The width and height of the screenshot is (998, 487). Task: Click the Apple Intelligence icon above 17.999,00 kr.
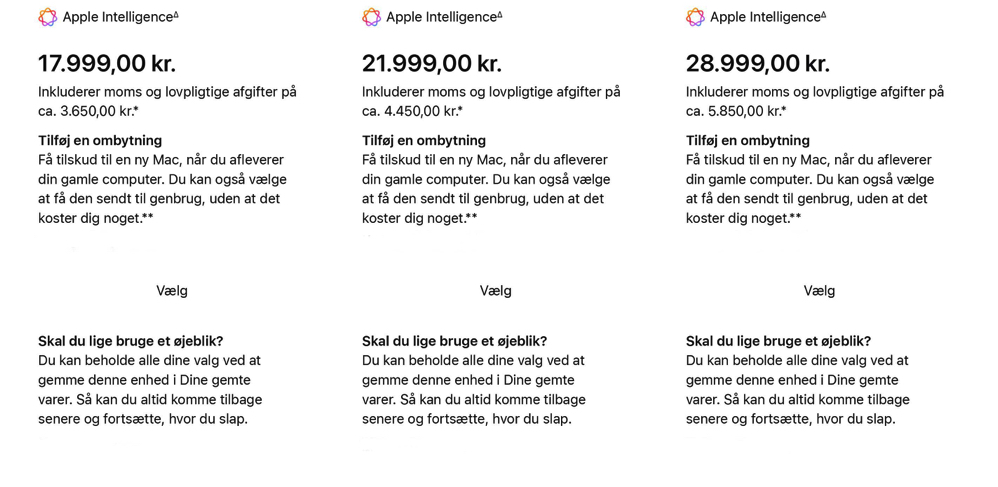[47, 17]
